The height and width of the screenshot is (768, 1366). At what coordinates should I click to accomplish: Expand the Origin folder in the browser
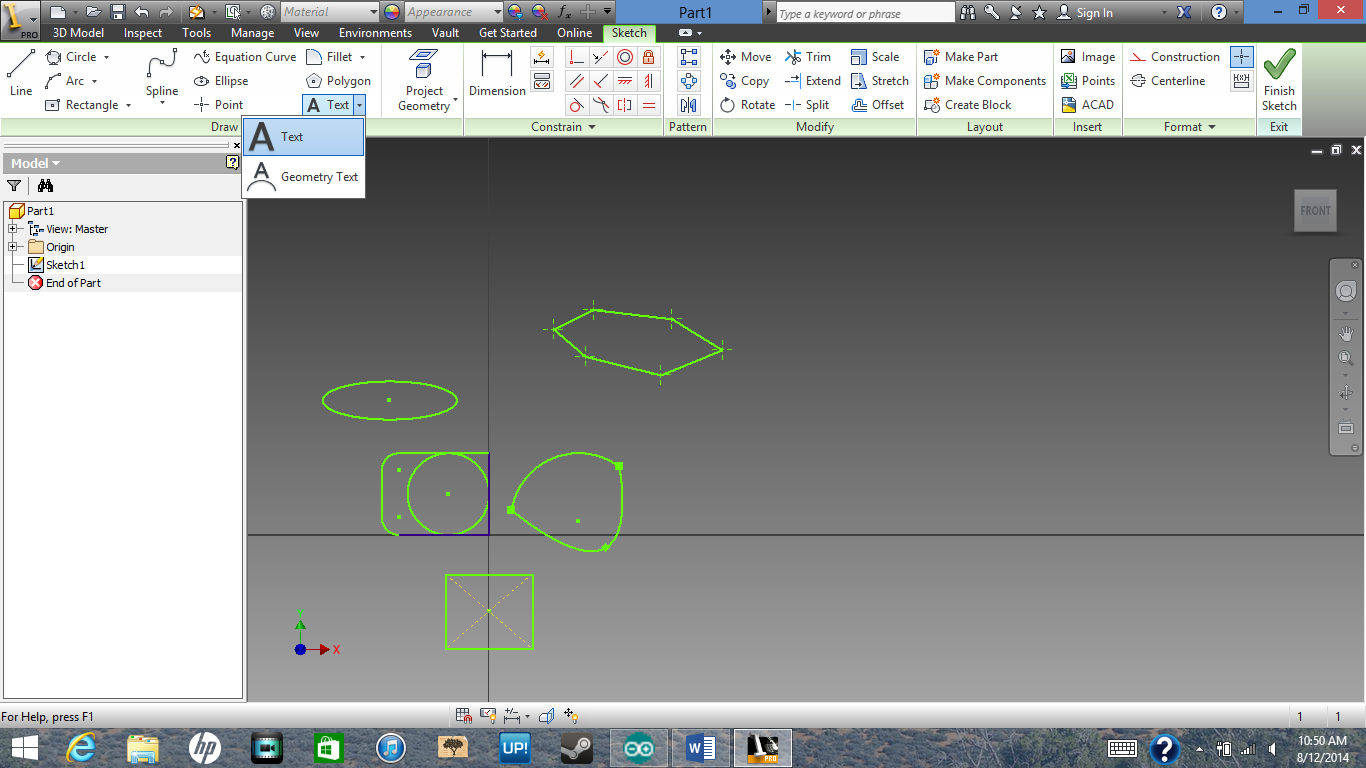(x=14, y=246)
